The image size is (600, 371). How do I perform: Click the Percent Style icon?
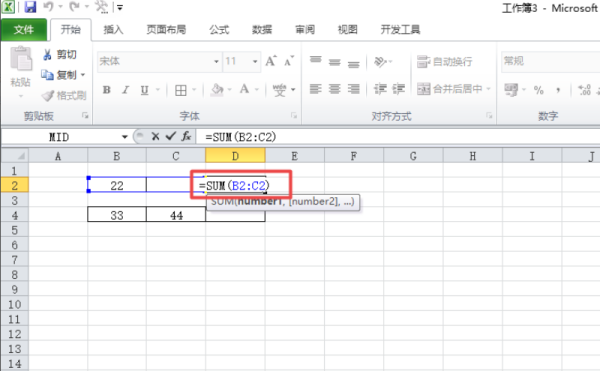[539, 90]
